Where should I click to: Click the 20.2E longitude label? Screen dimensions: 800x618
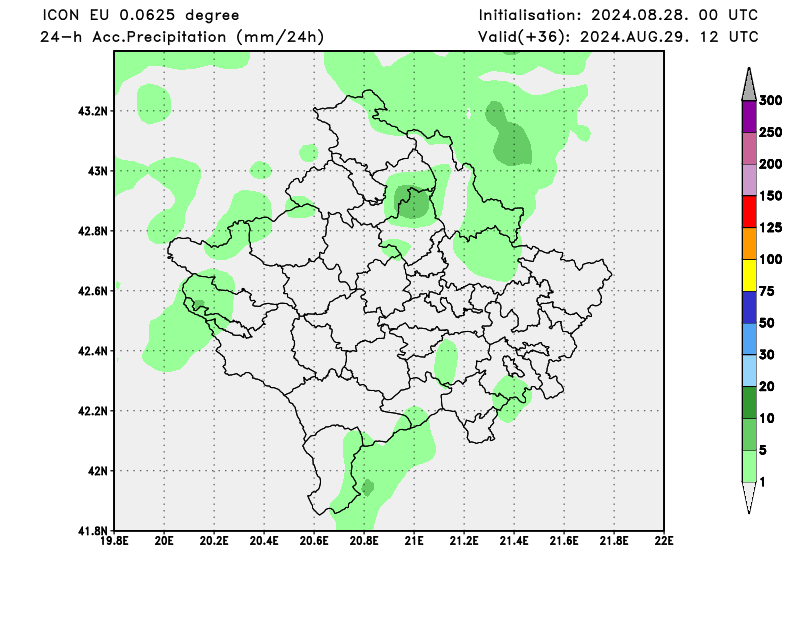(x=214, y=540)
